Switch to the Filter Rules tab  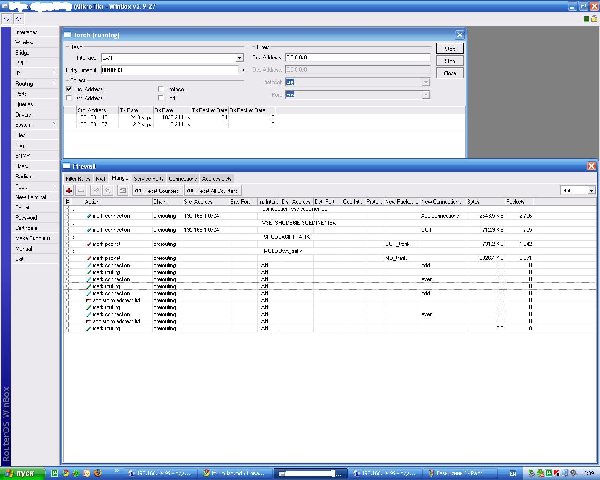click(77, 177)
